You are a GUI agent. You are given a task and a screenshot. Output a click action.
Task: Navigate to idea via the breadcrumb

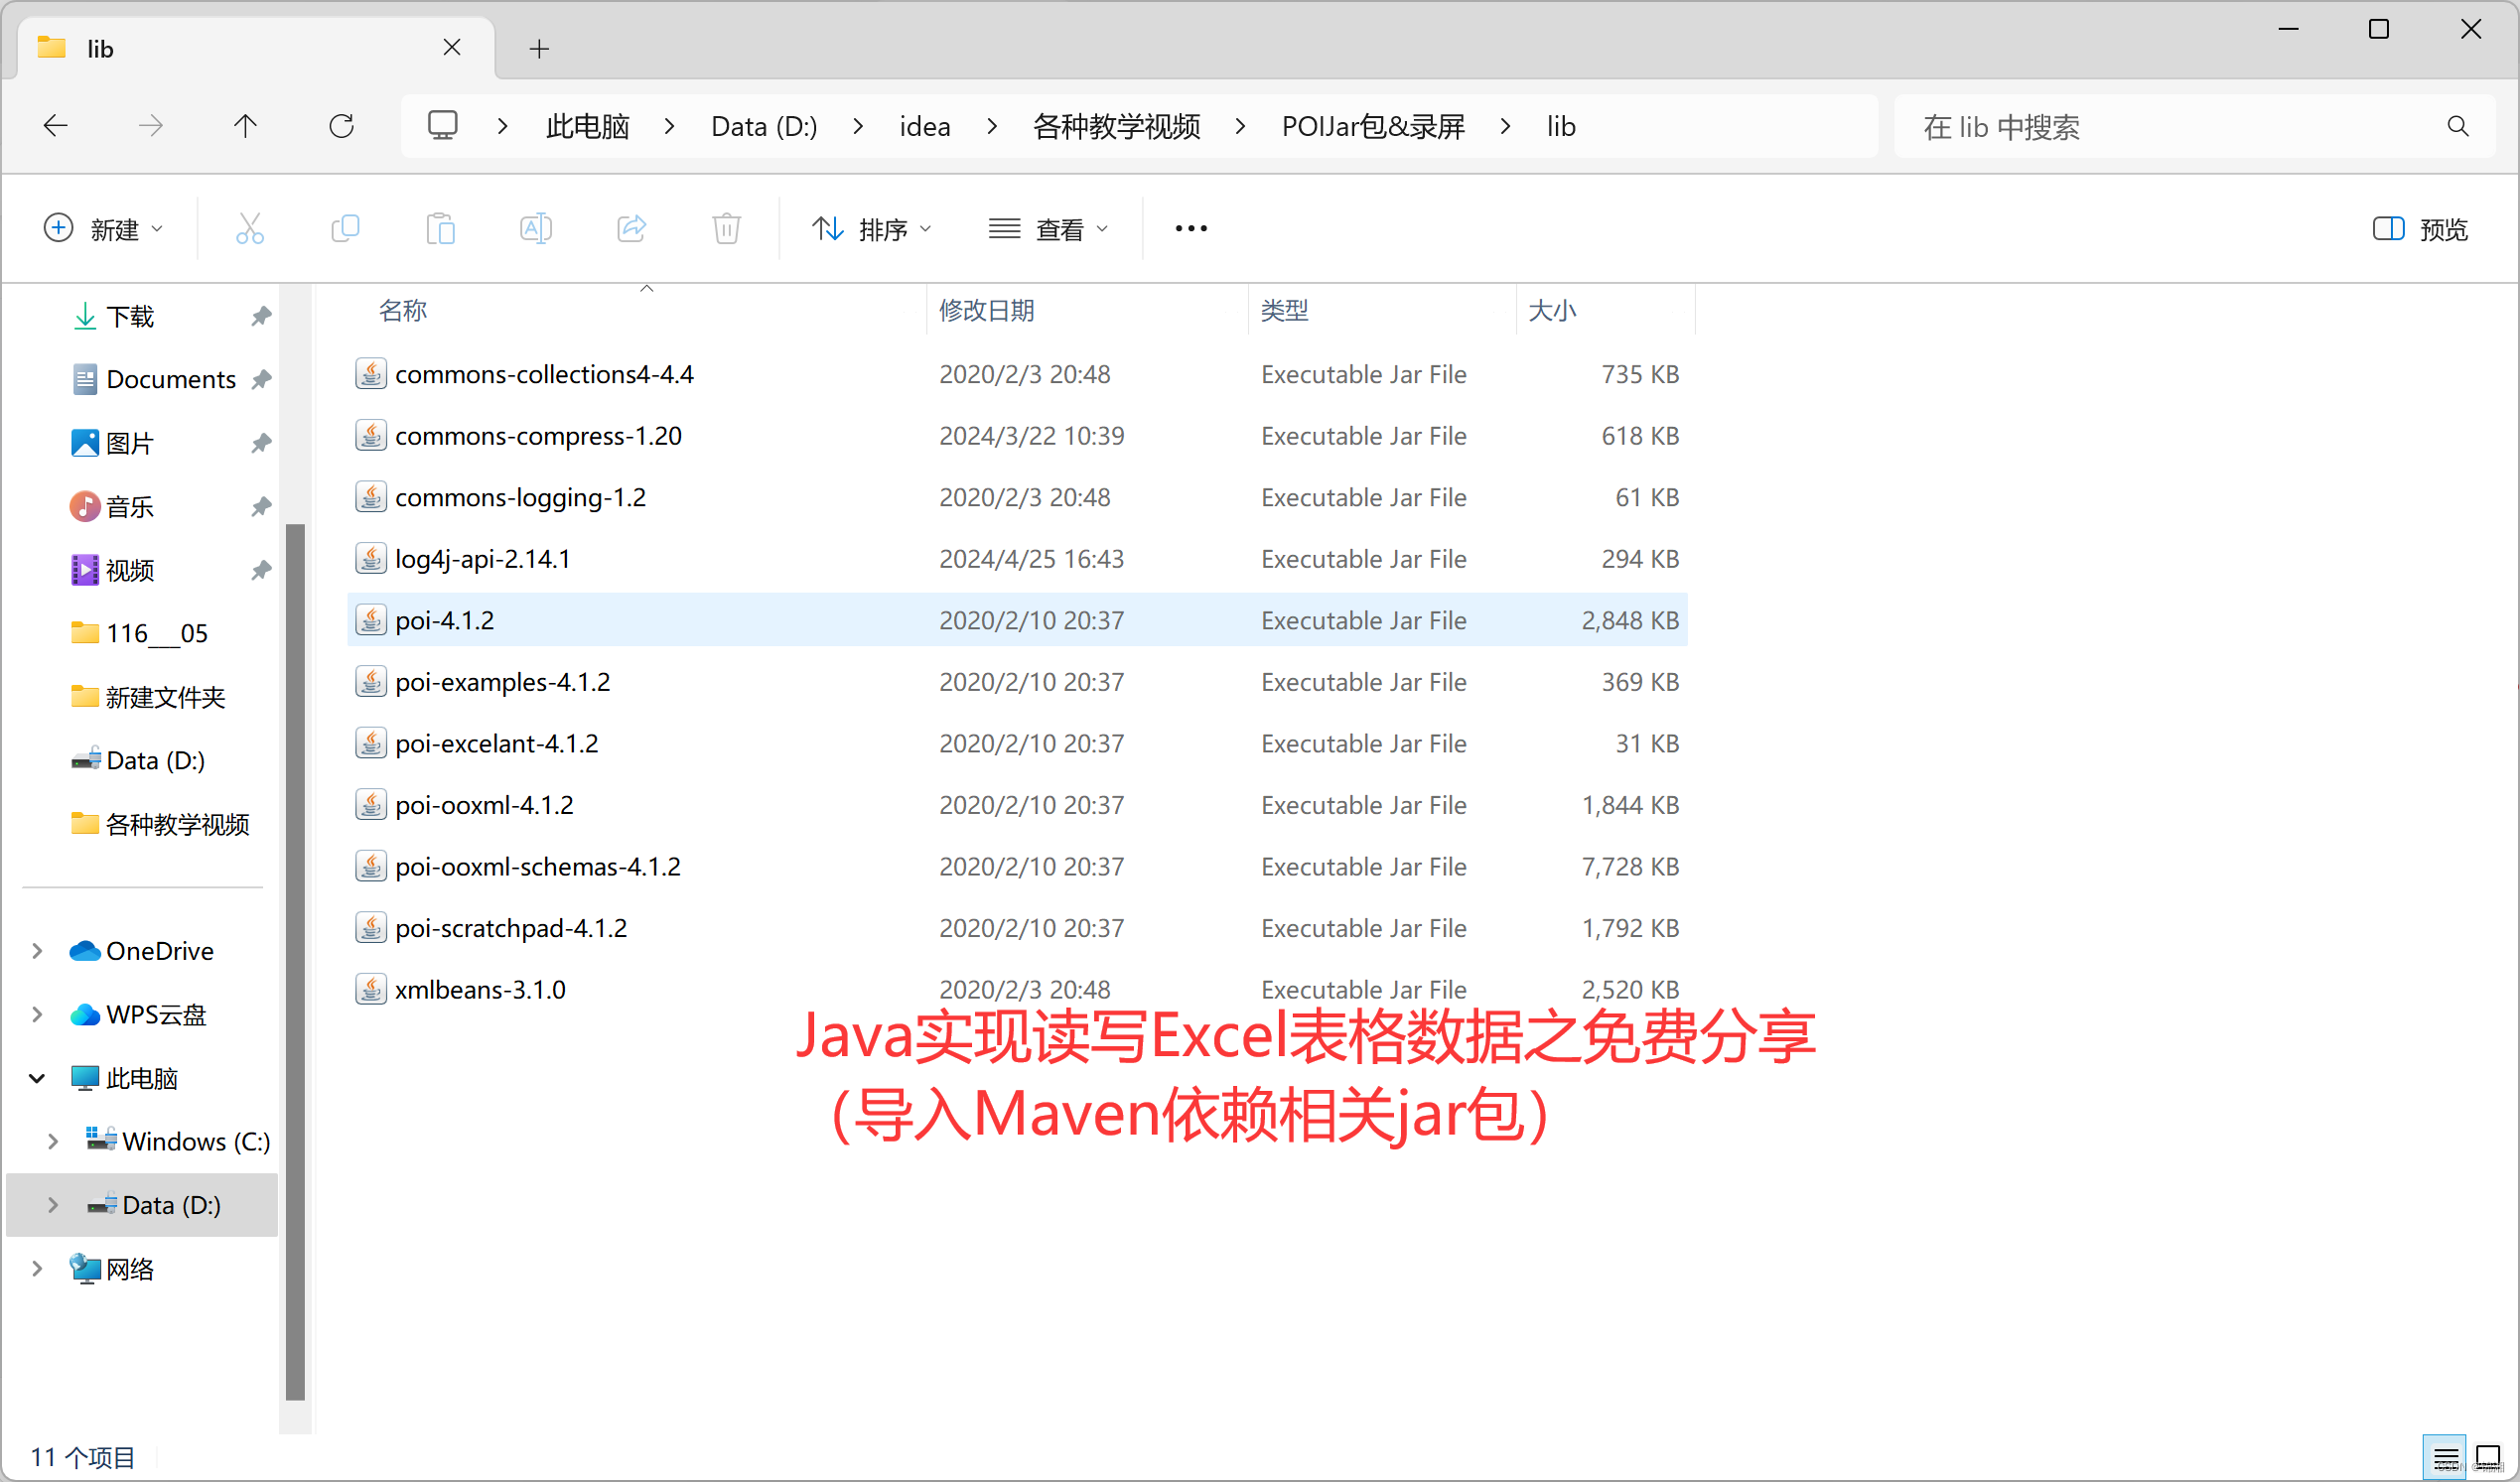(924, 125)
